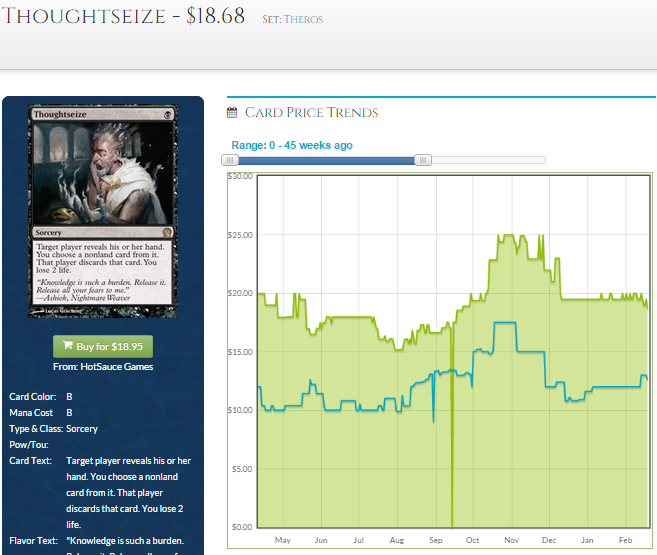Click the Buy for $18.95 button
Viewport: 657px width, 555px height.
103,346
